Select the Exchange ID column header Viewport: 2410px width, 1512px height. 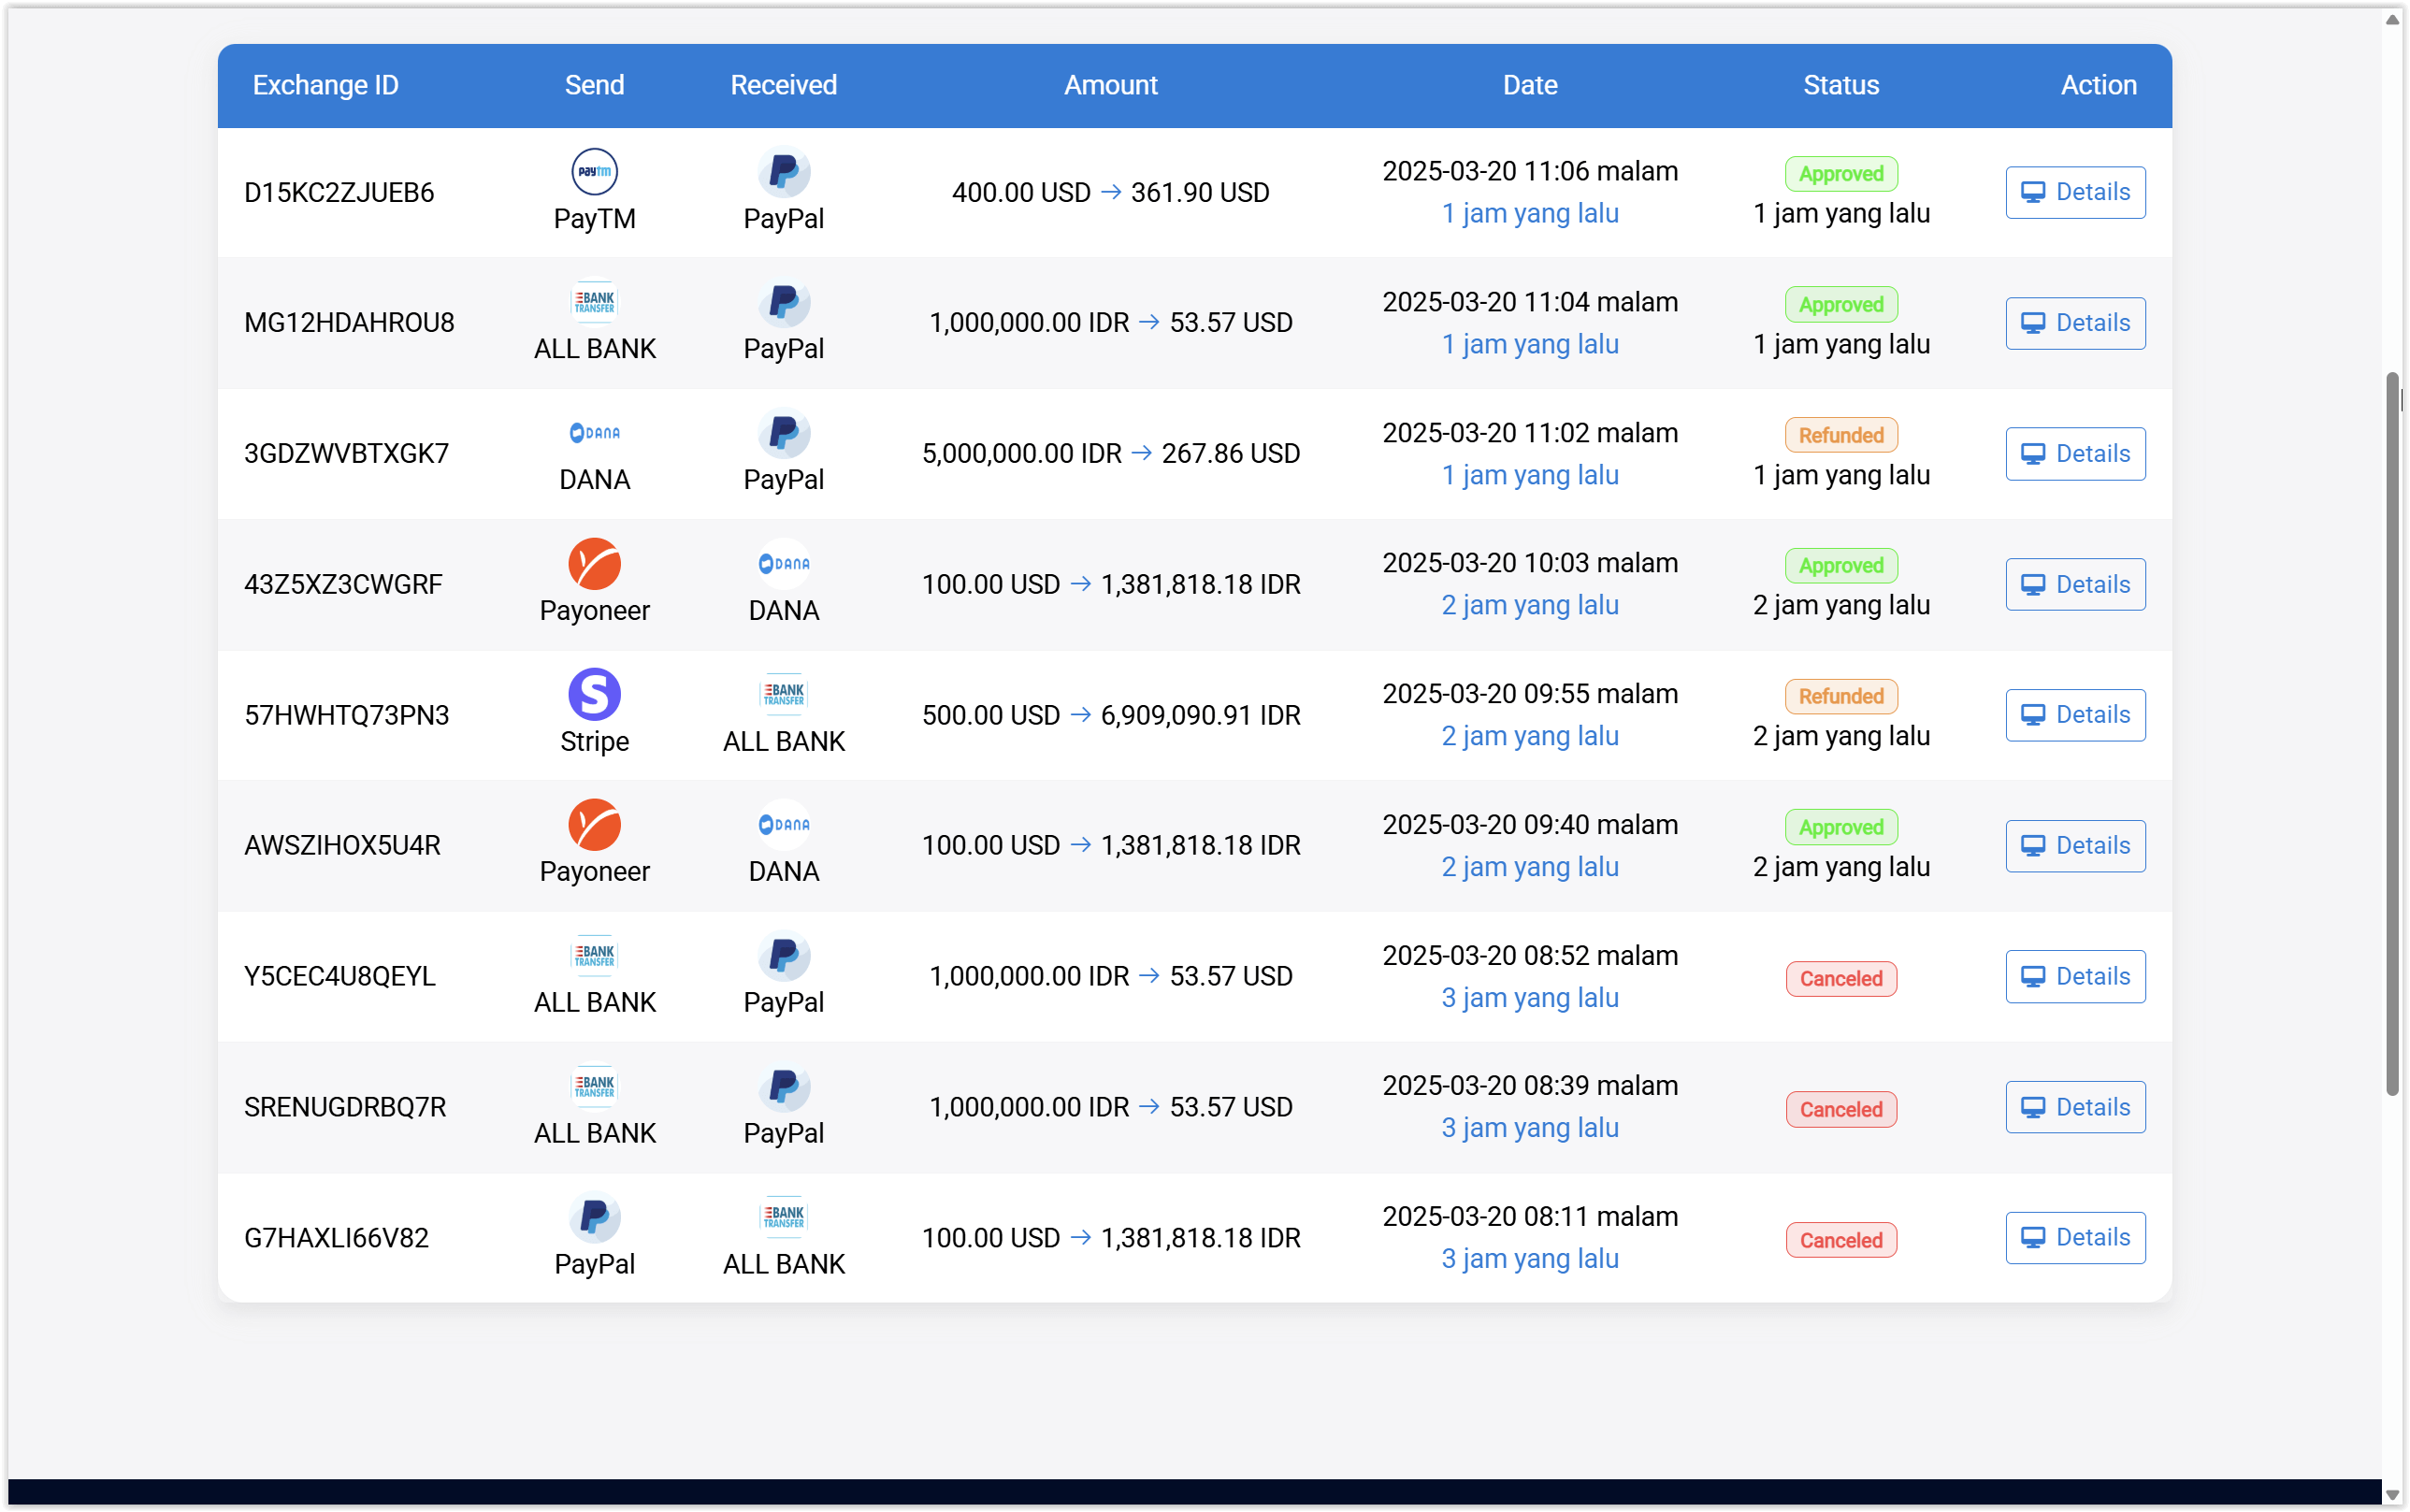[x=325, y=85]
